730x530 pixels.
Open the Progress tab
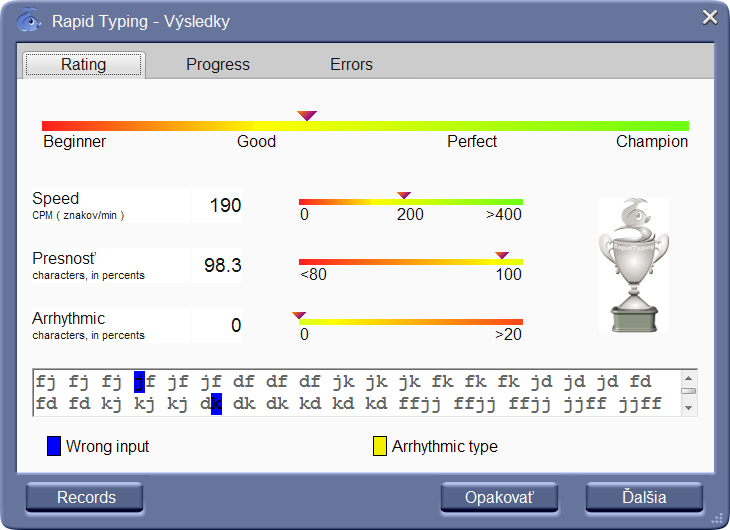tap(218, 64)
